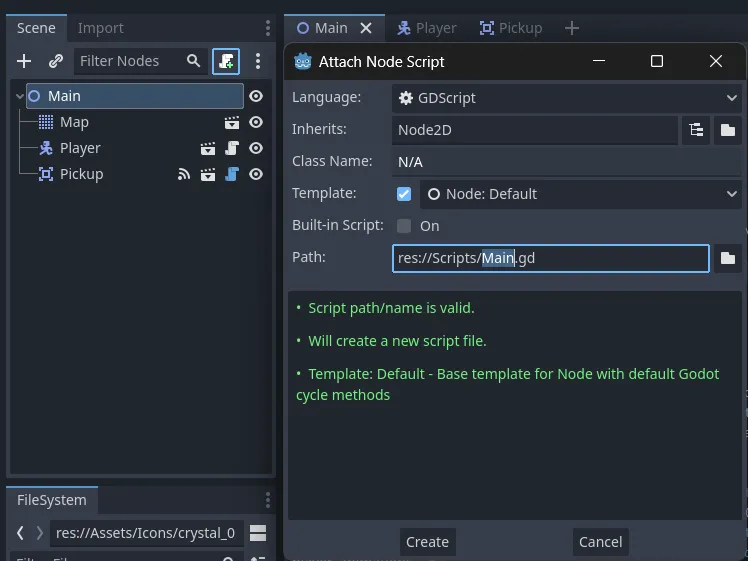This screenshot has height=561, width=748.
Task: Toggle visibility of the Main node
Action: click(x=256, y=96)
